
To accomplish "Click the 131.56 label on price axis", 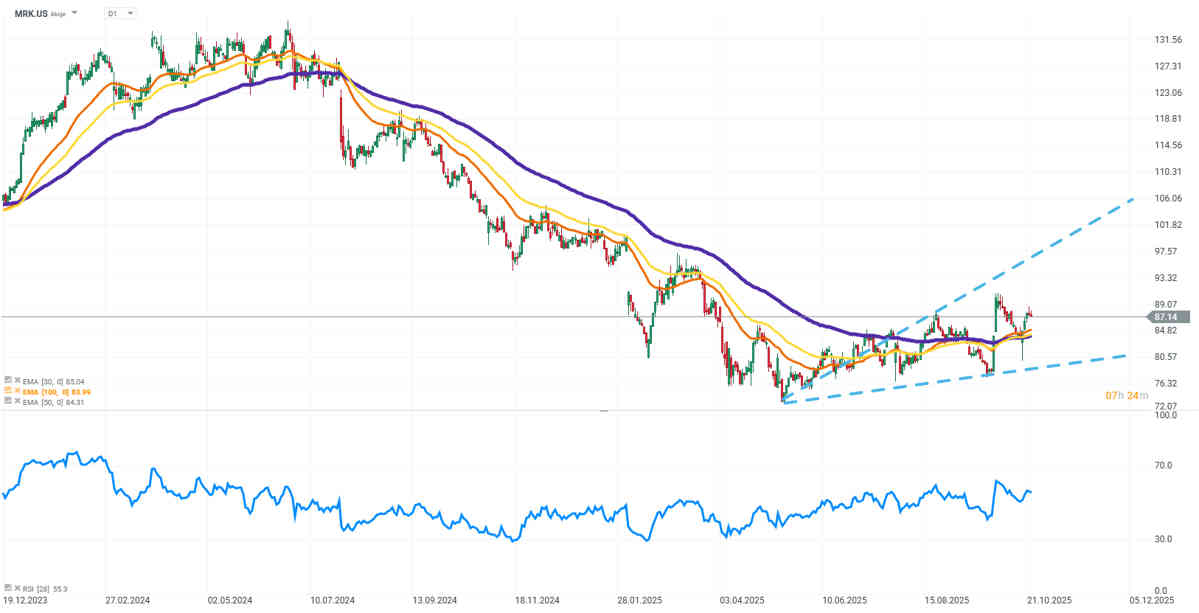I will [x=1168, y=40].
